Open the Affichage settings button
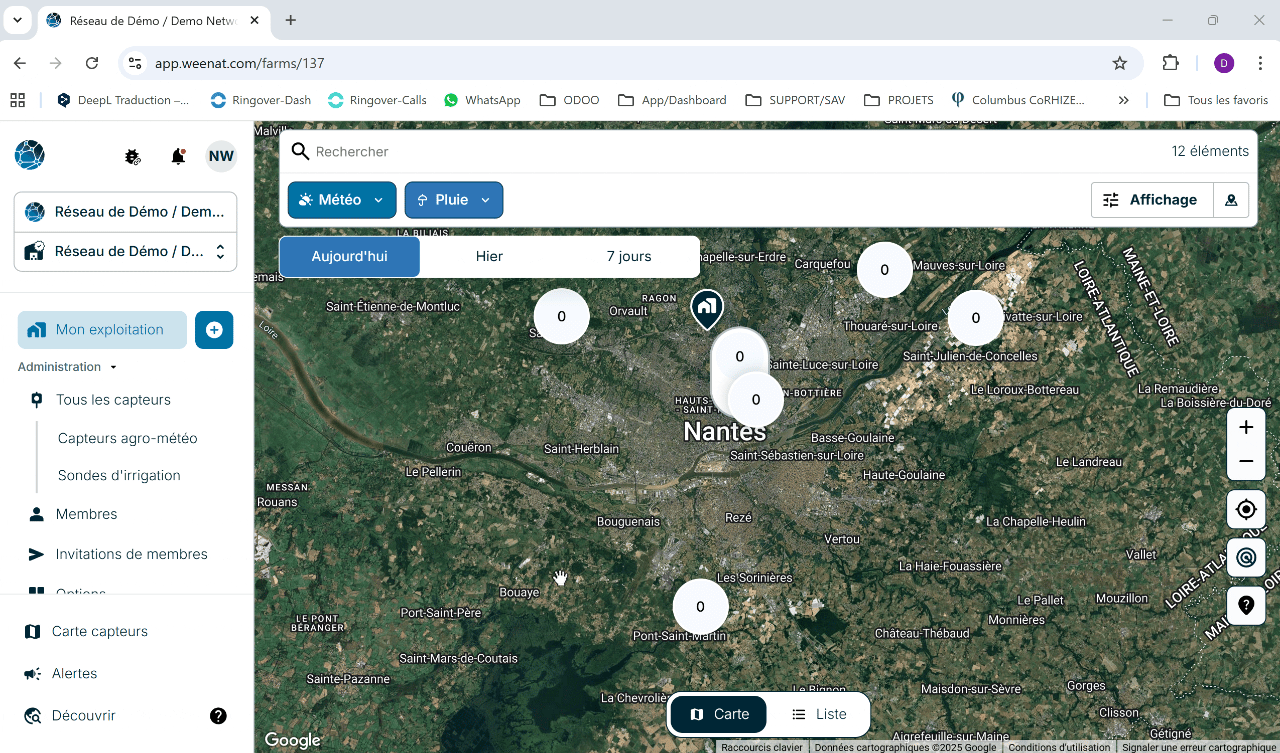The width and height of the screenshot is (1280, 753). point(1152,200)
